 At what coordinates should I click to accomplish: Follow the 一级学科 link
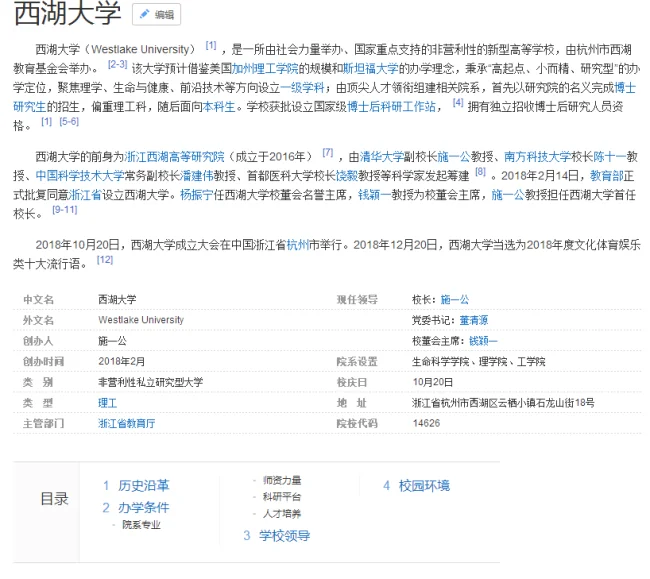click(302, 87)
